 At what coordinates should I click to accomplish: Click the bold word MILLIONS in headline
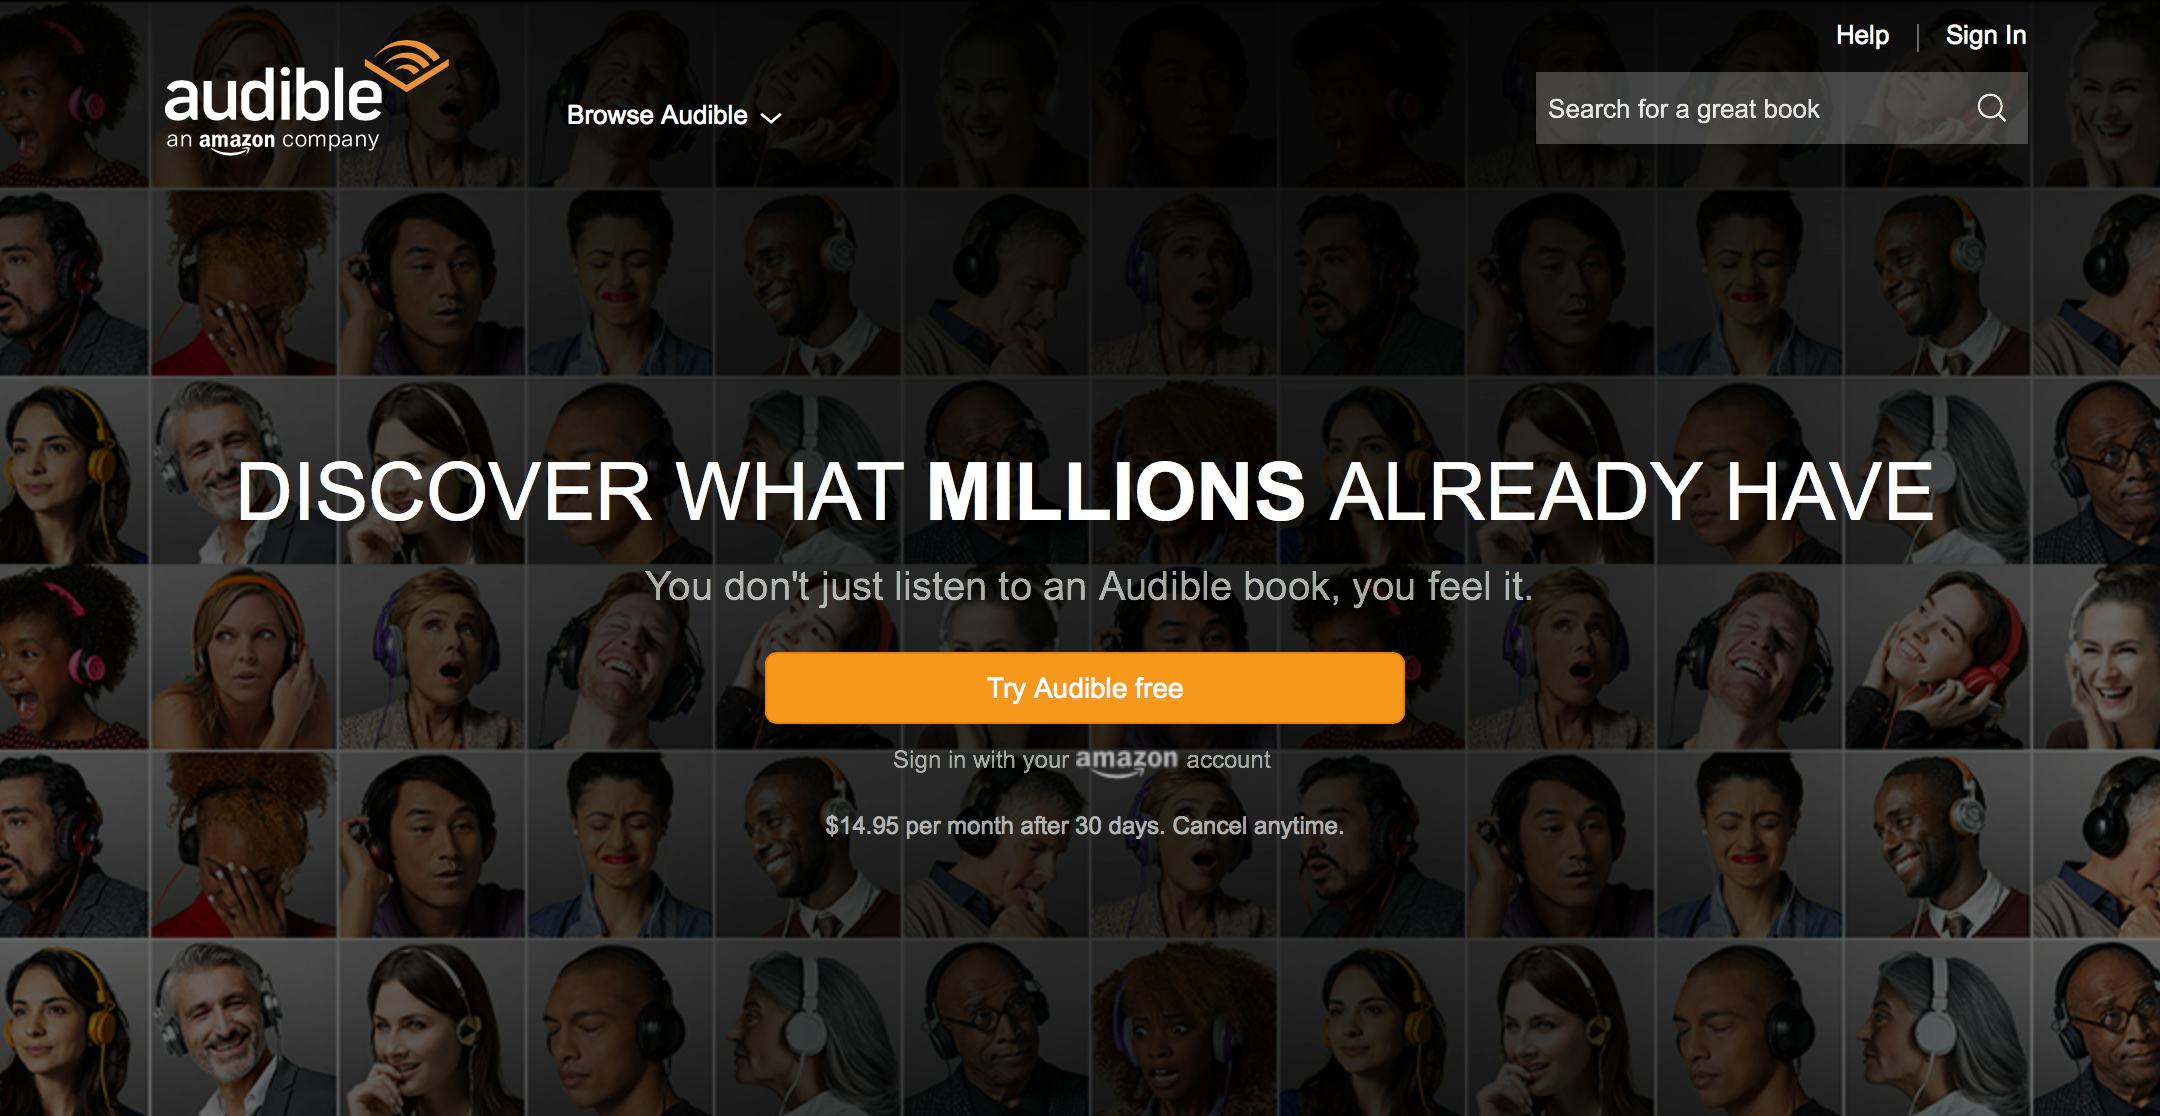[1116, 491]
